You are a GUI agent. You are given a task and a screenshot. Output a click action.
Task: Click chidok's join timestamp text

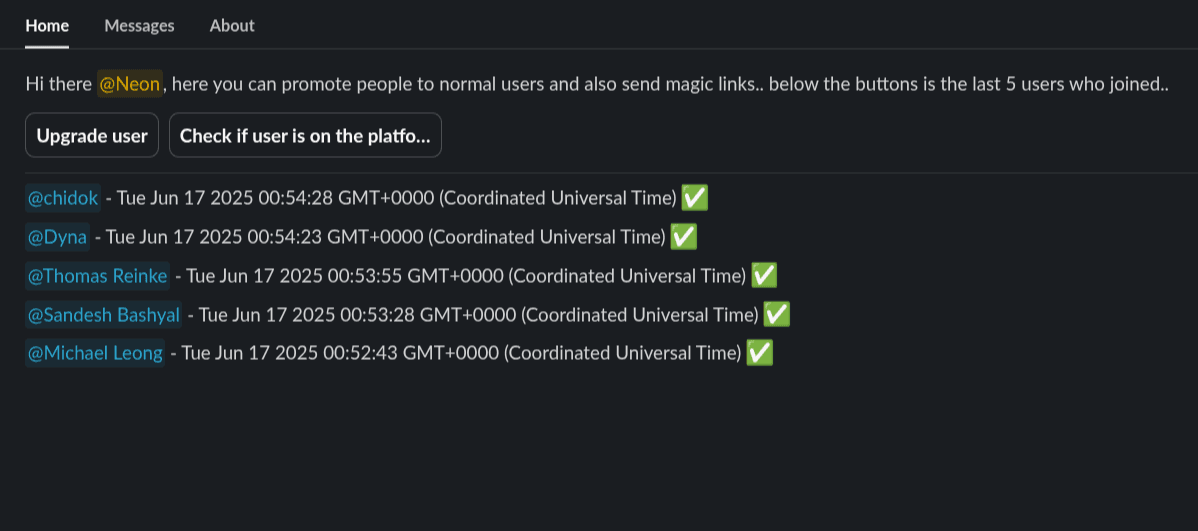(396, 198)
